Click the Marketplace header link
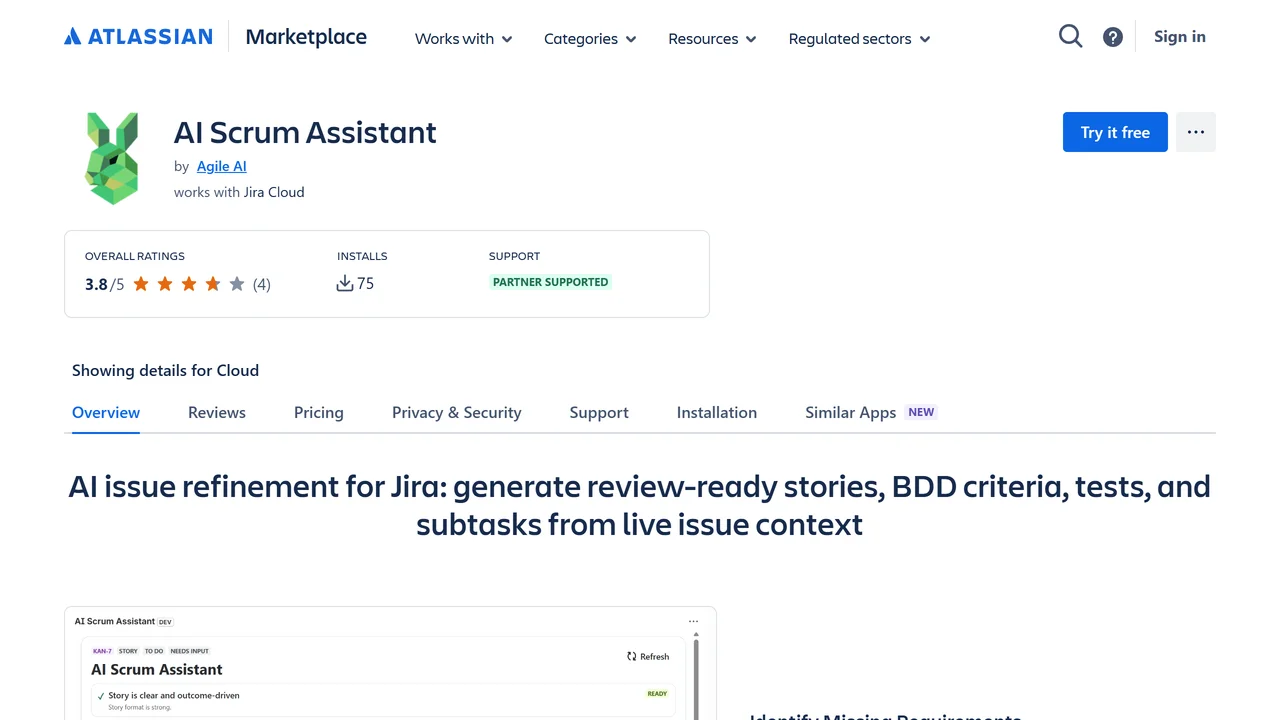The height and width of the screenshot is (720, 1280). (x=306, y=37)
